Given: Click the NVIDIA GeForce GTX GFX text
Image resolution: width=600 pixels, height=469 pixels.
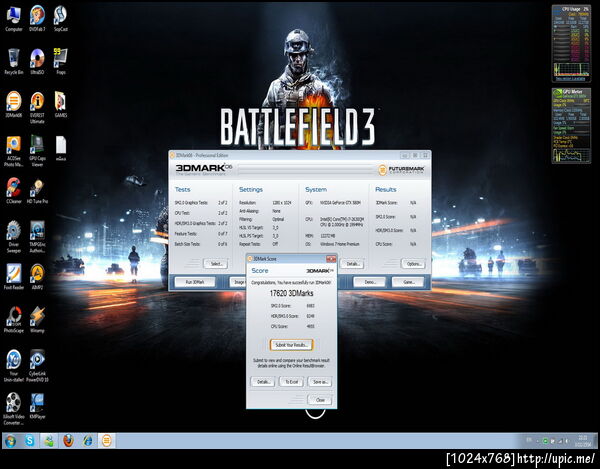Looking at the screenshot, I should pos(340,203).
